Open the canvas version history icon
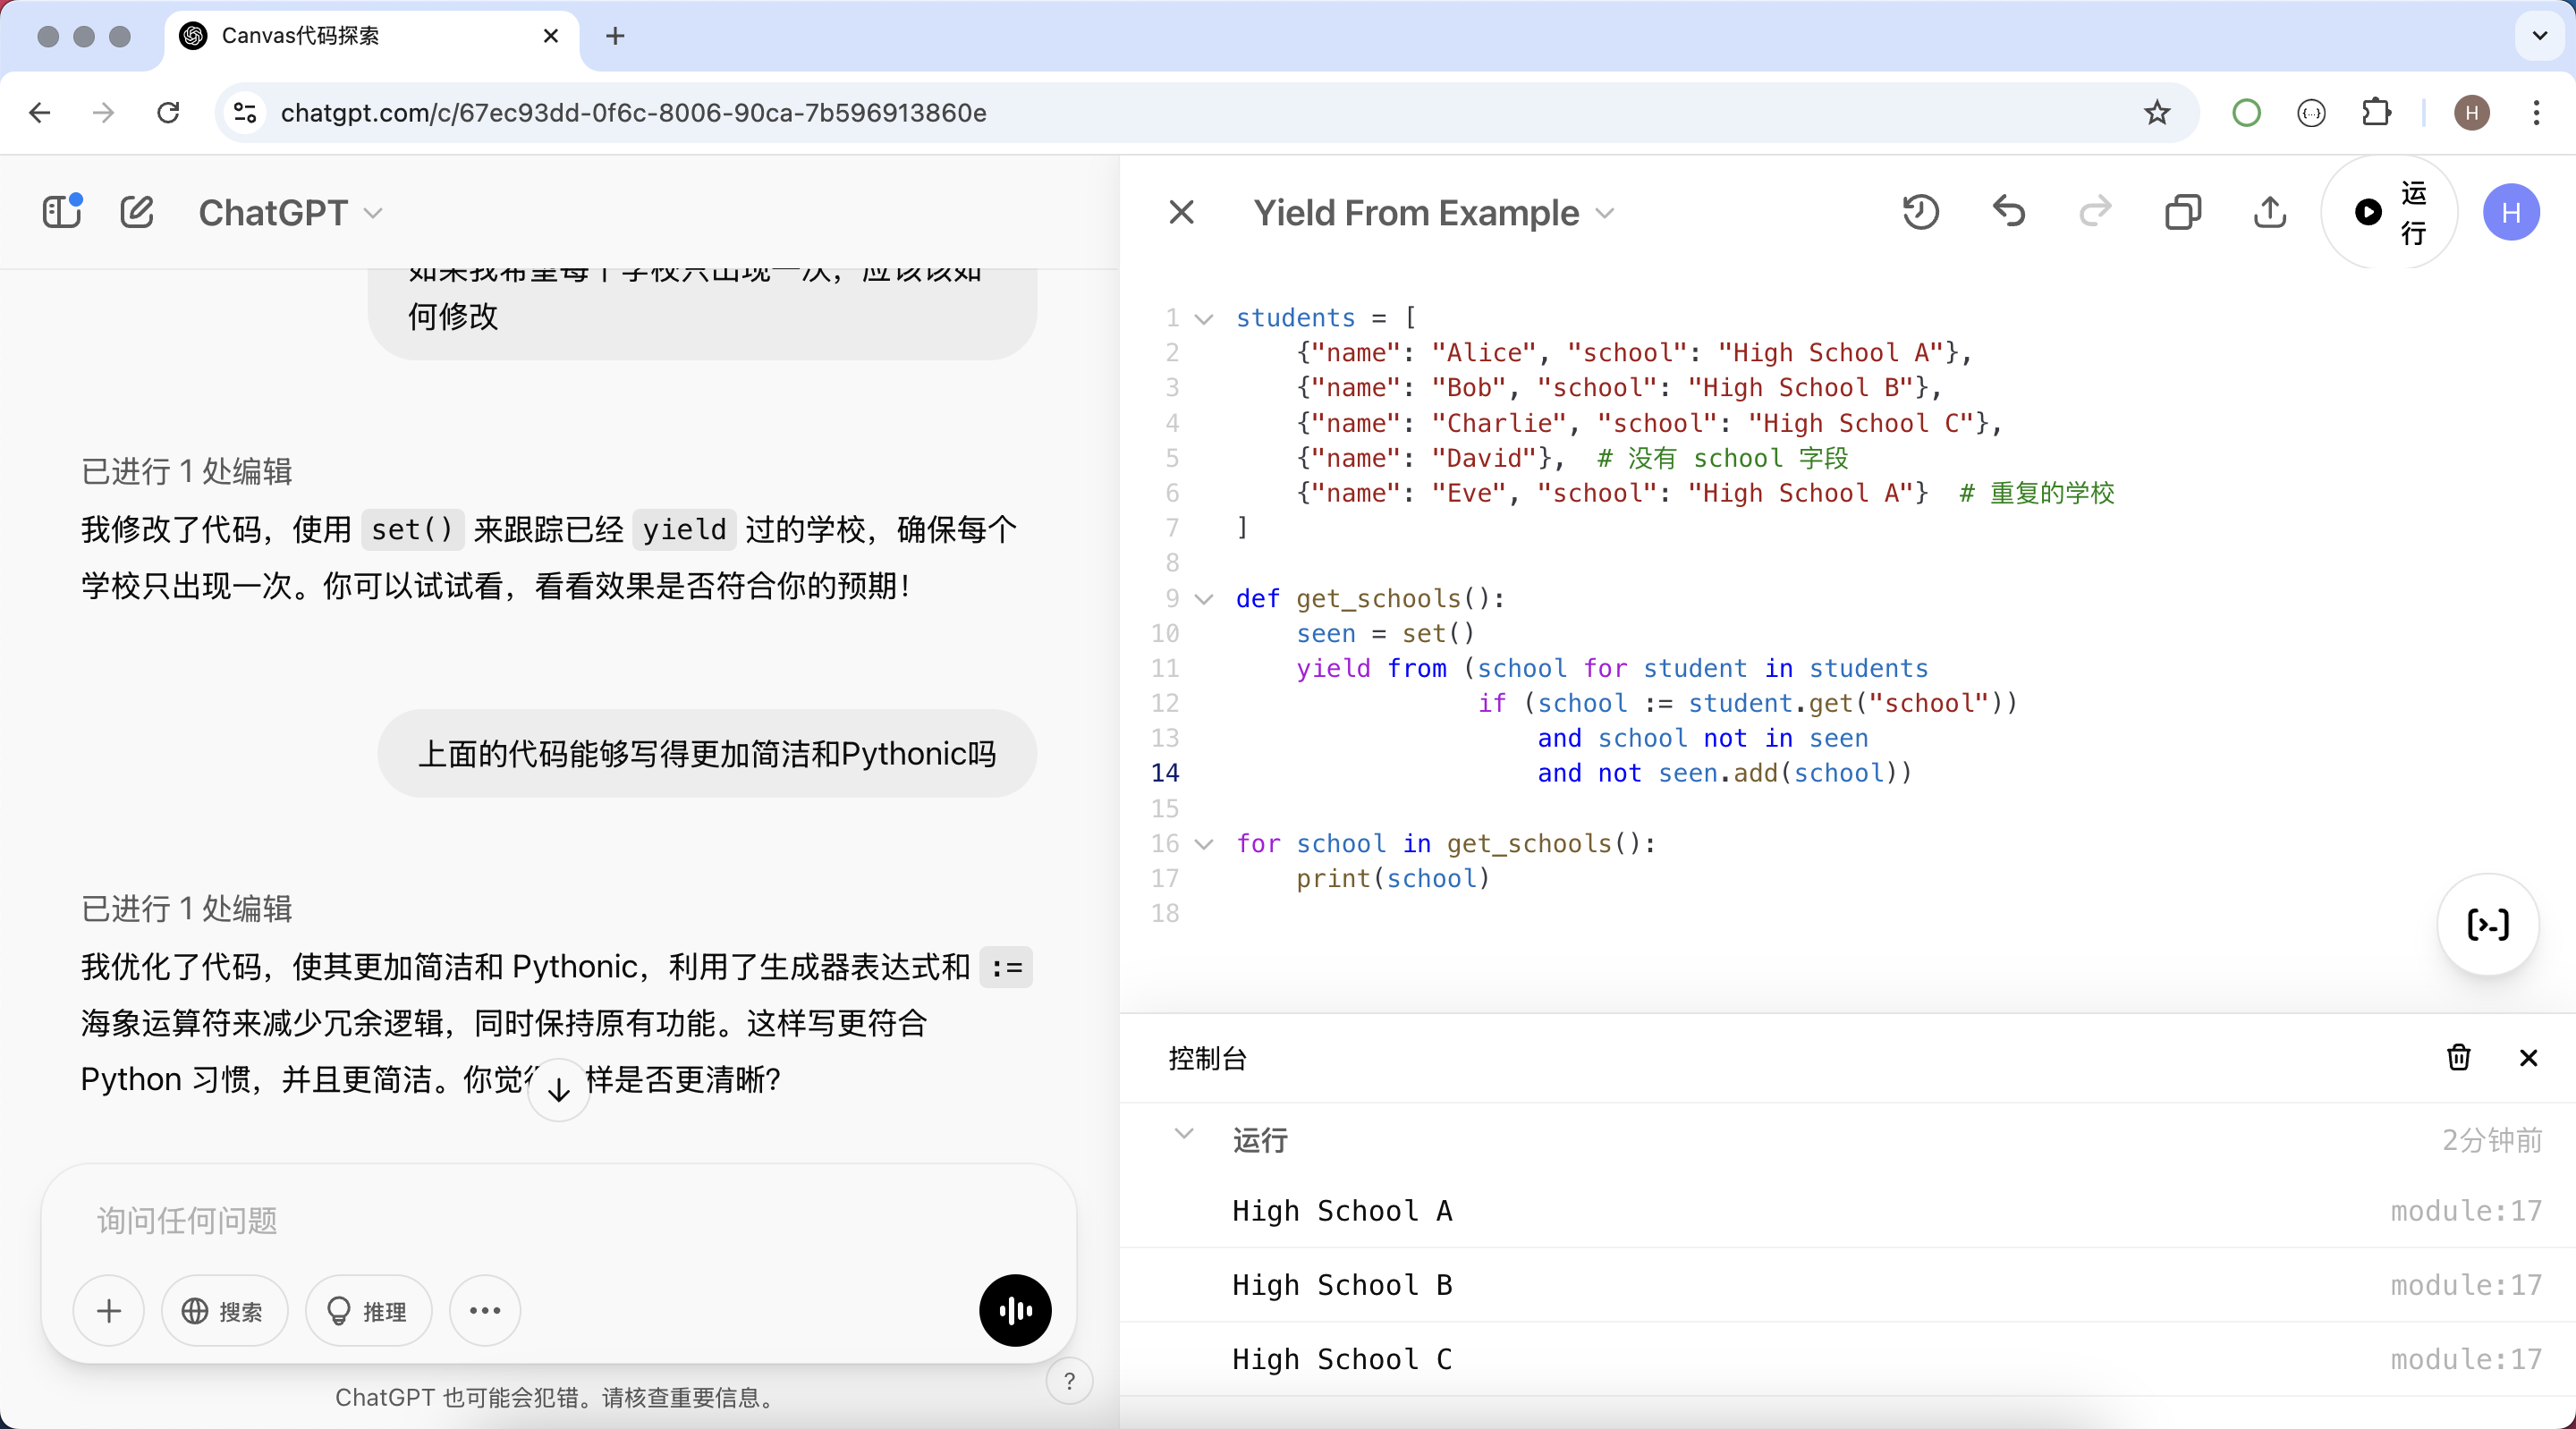2576x1429 pixels. (x=1920, y=212)
